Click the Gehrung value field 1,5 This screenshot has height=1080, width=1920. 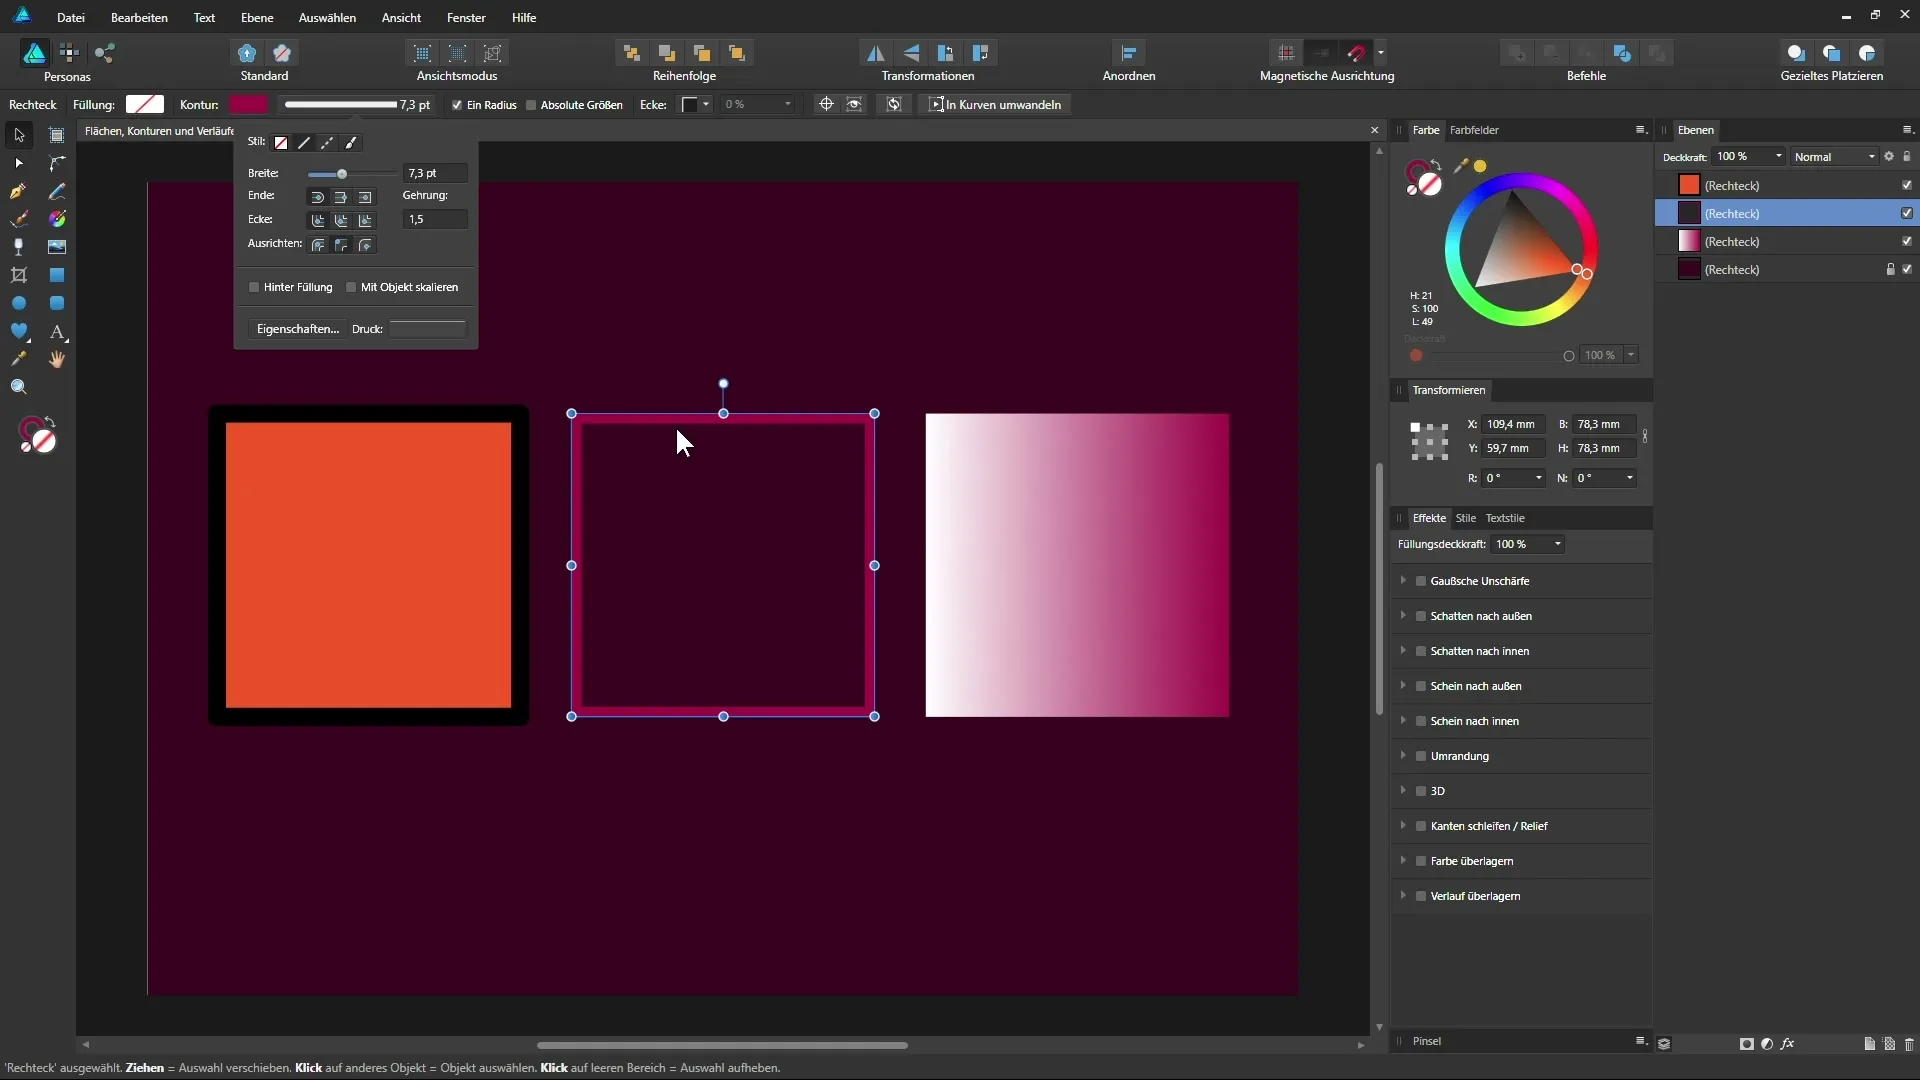(x=435, y=219)
